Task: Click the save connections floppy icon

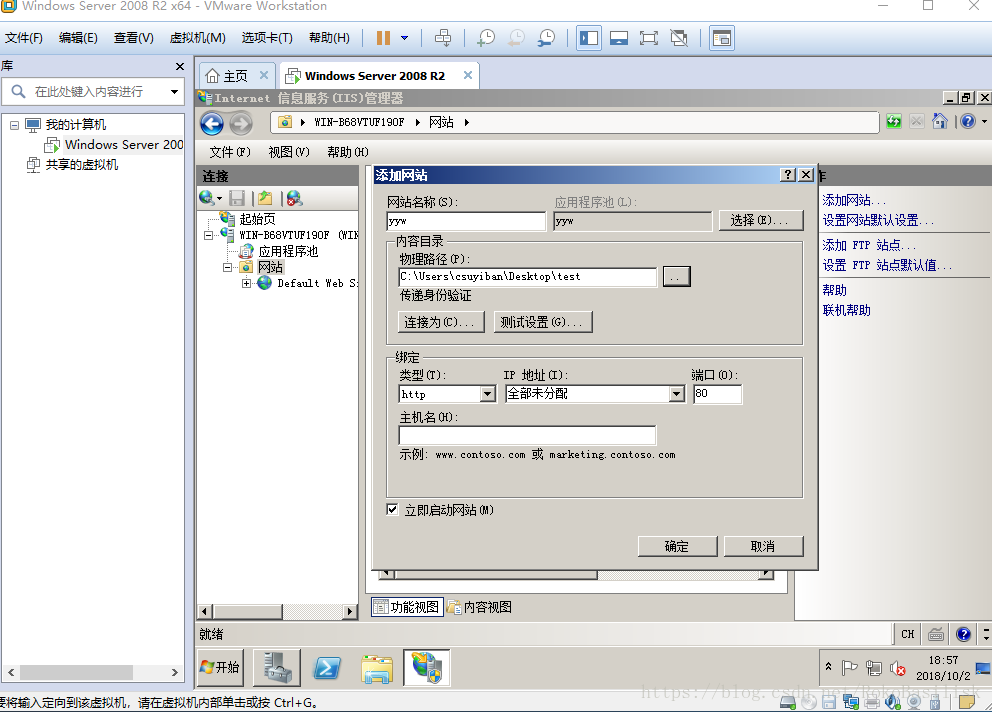Action: [237, 199]
